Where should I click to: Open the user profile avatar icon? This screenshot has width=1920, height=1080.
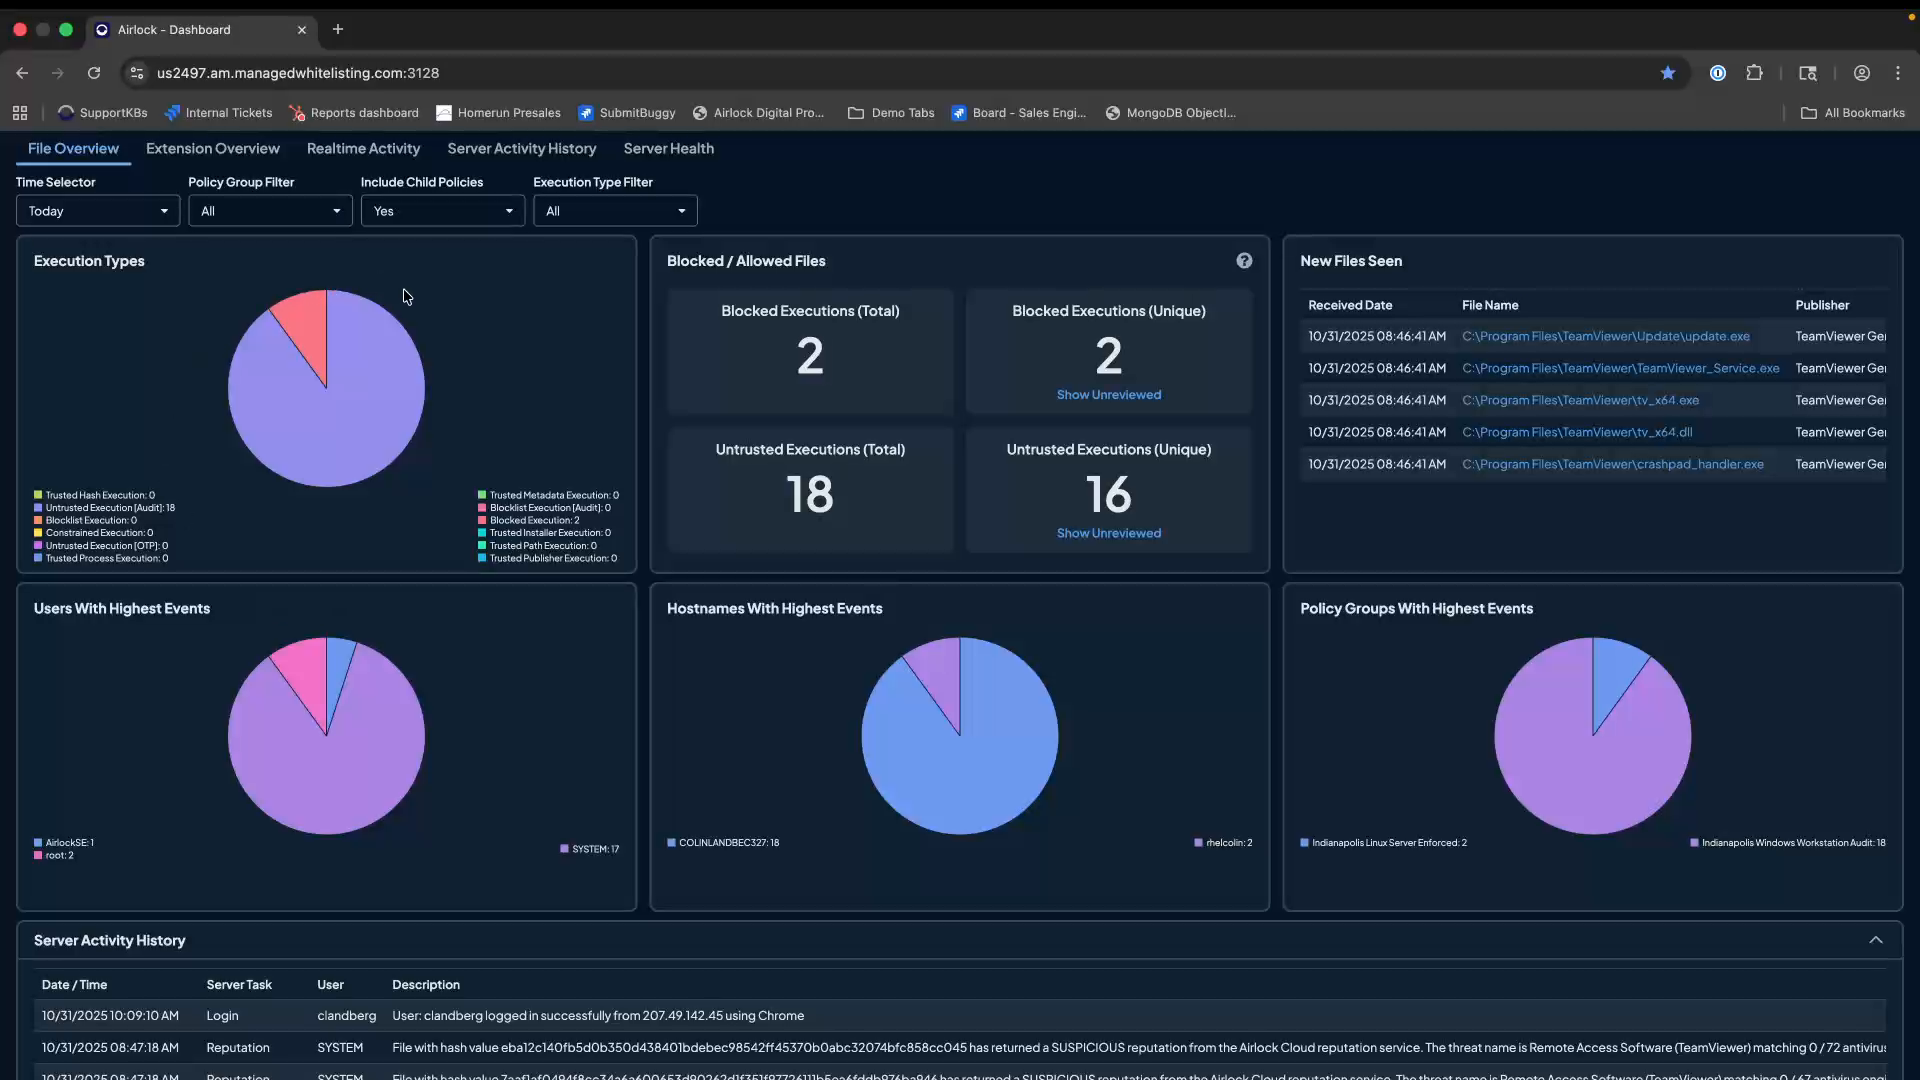coord(1861,73)
